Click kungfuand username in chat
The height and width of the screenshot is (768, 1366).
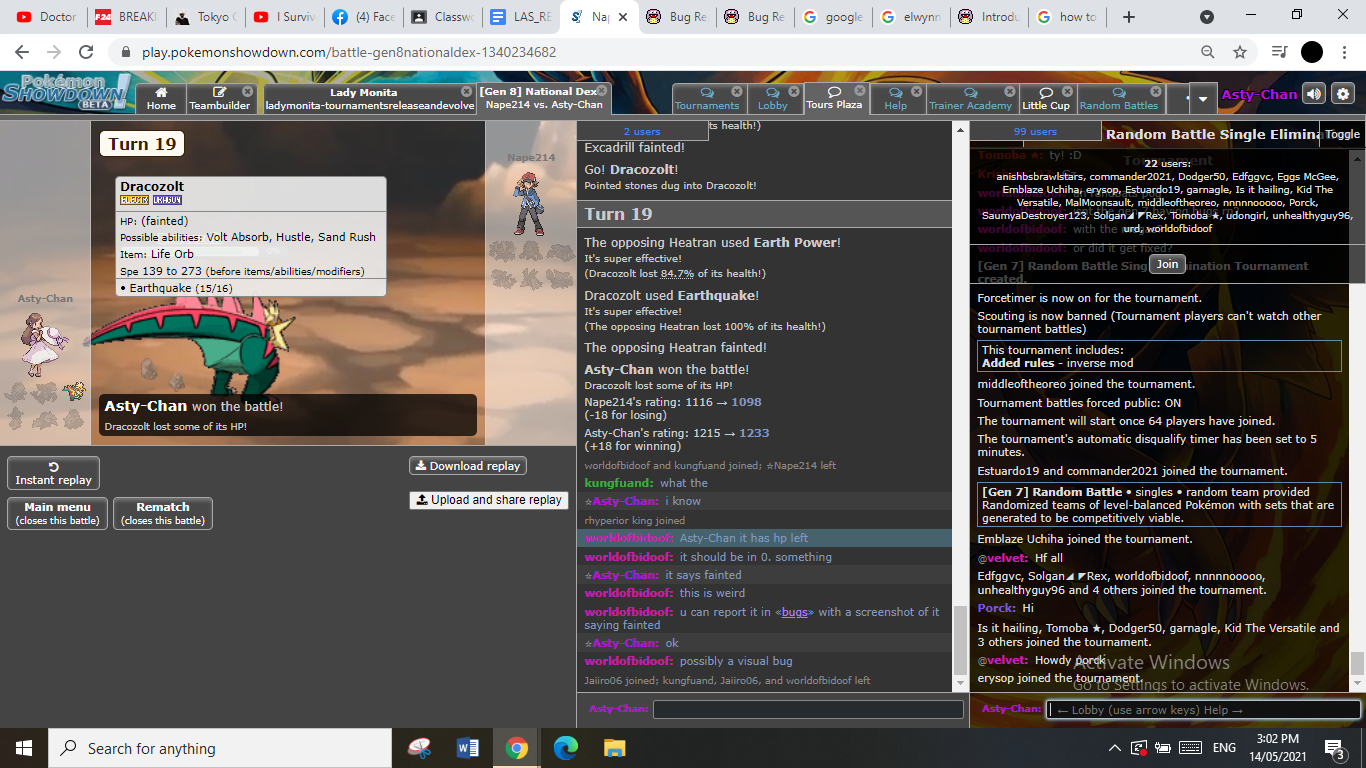[618, 484]
